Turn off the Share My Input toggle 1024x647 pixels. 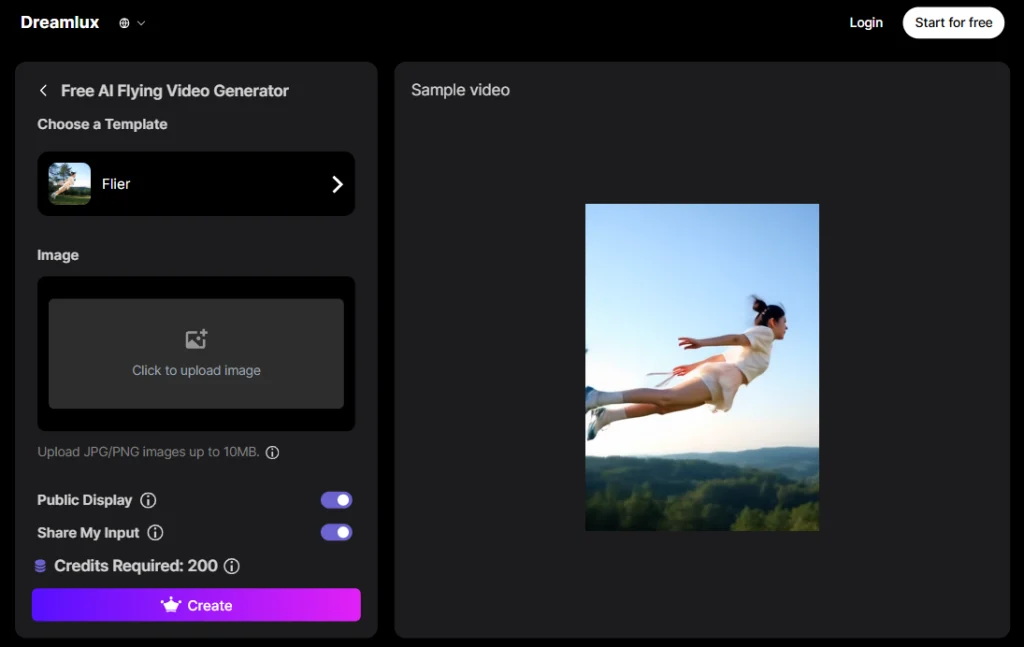tap(336, 532)
